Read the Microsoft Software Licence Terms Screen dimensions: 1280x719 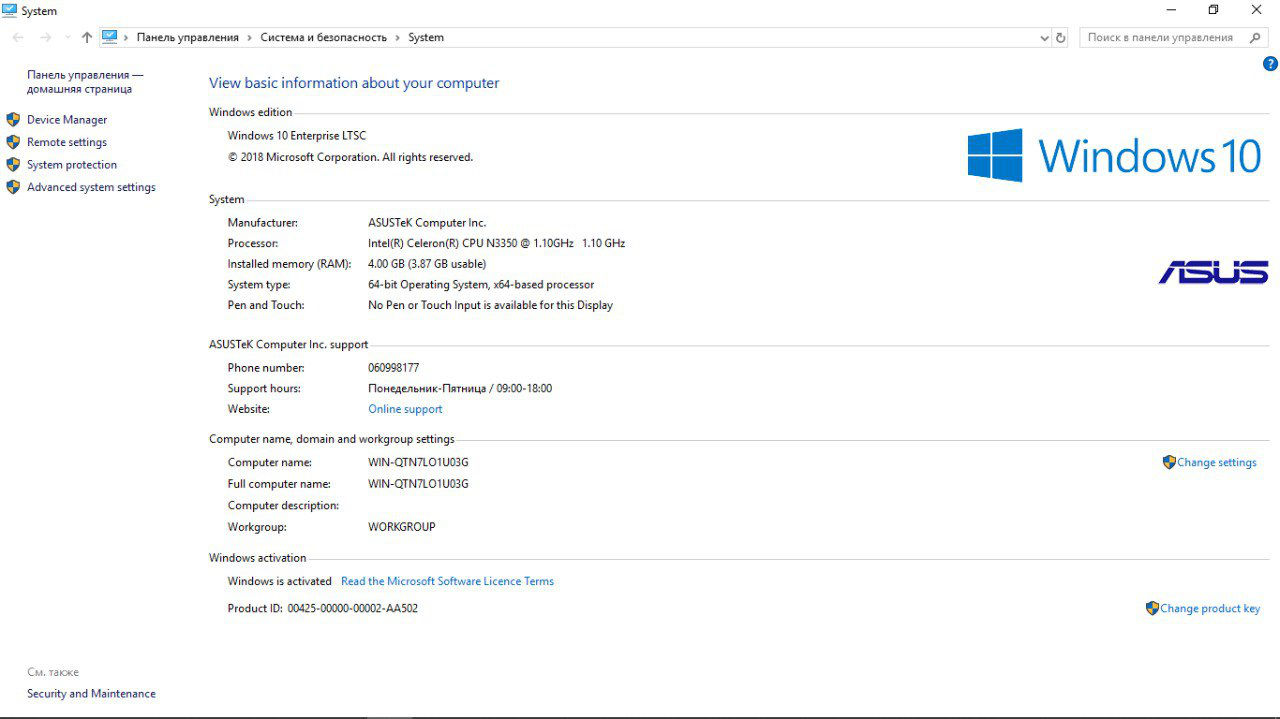click(x=447, y=580)
